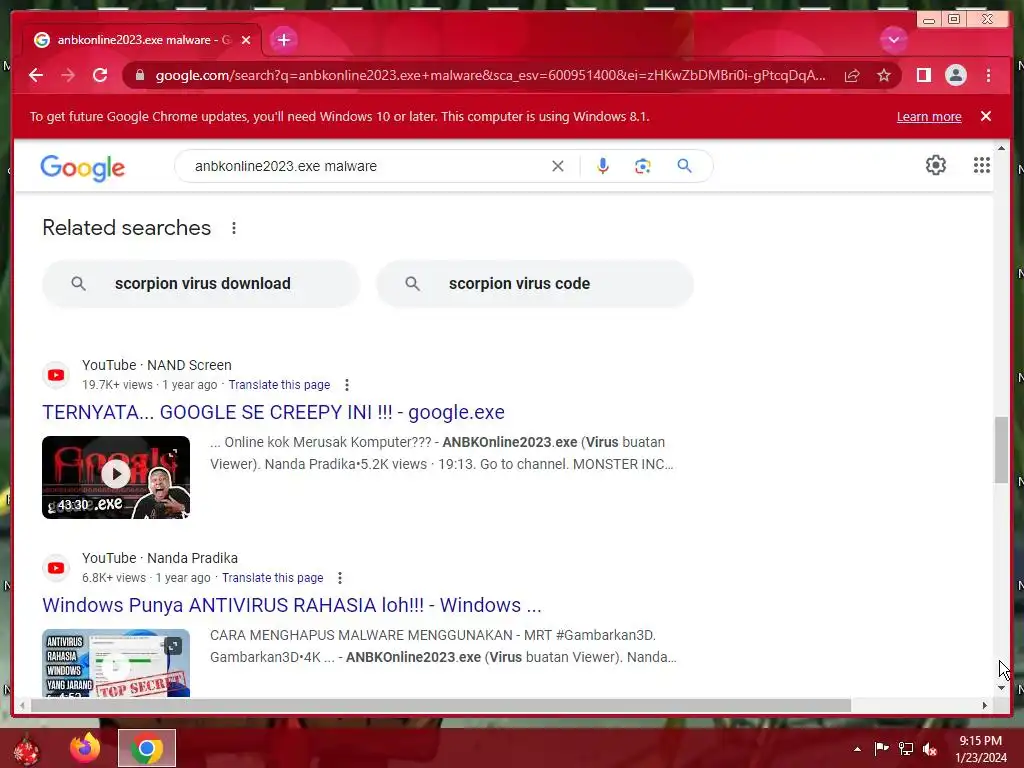
Task: Toggle the Chrome side panel
Action: coord(923,75)
